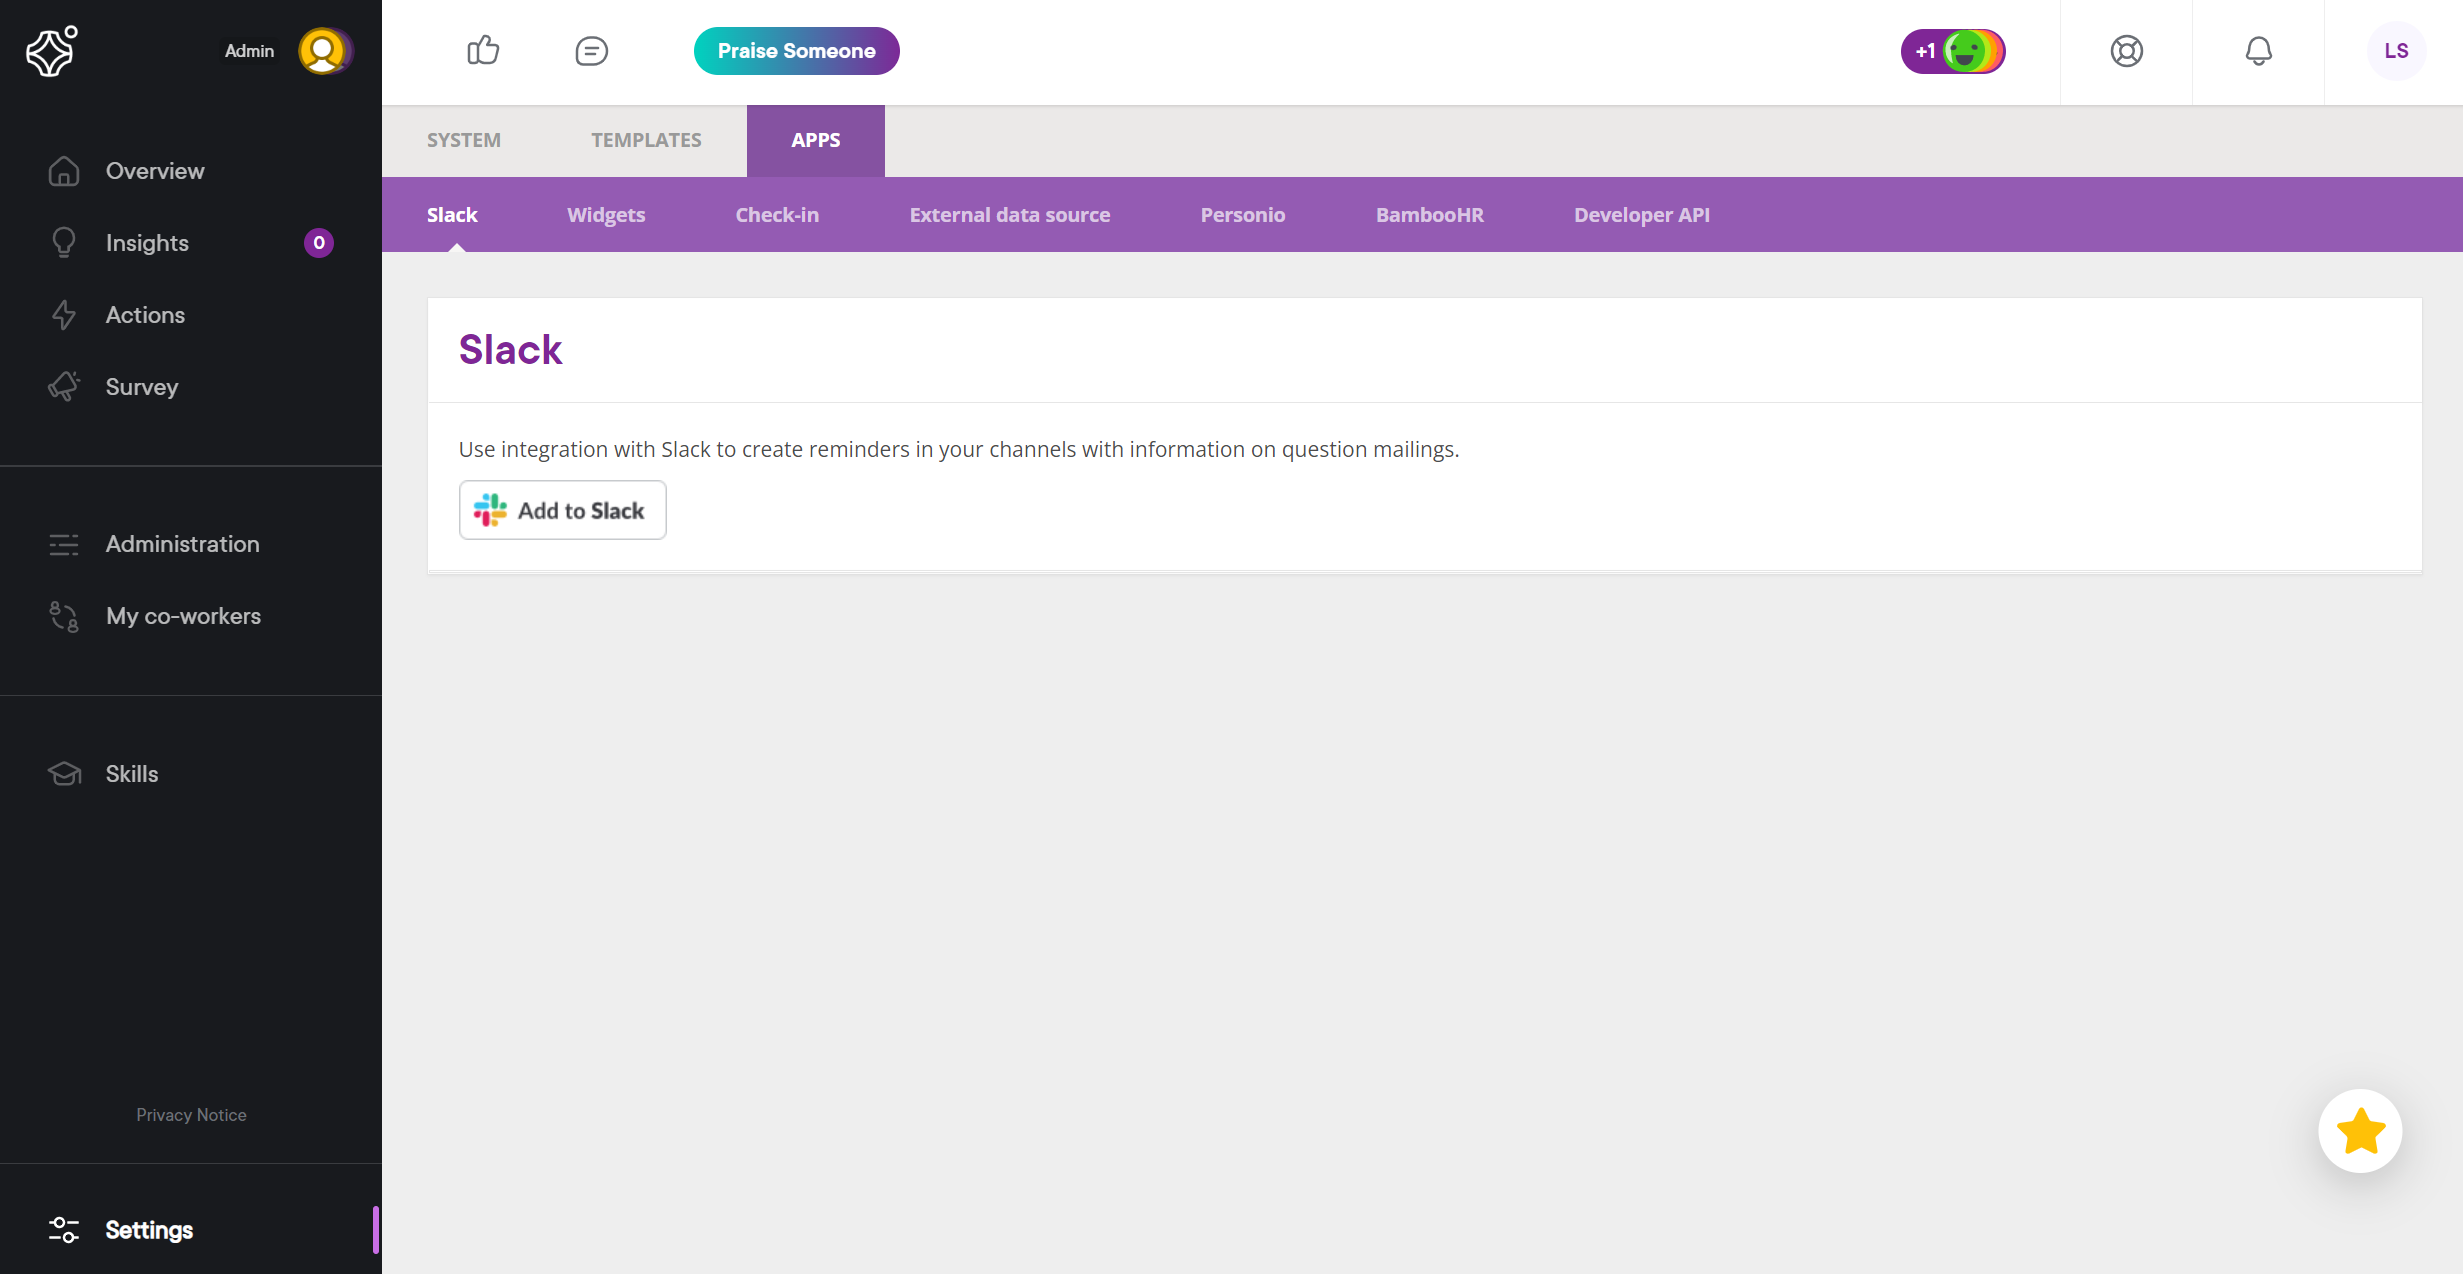Open the Personio sub-tab
The height and width of the screenshot is (1274, 2463).
[x=1243, y=215]
